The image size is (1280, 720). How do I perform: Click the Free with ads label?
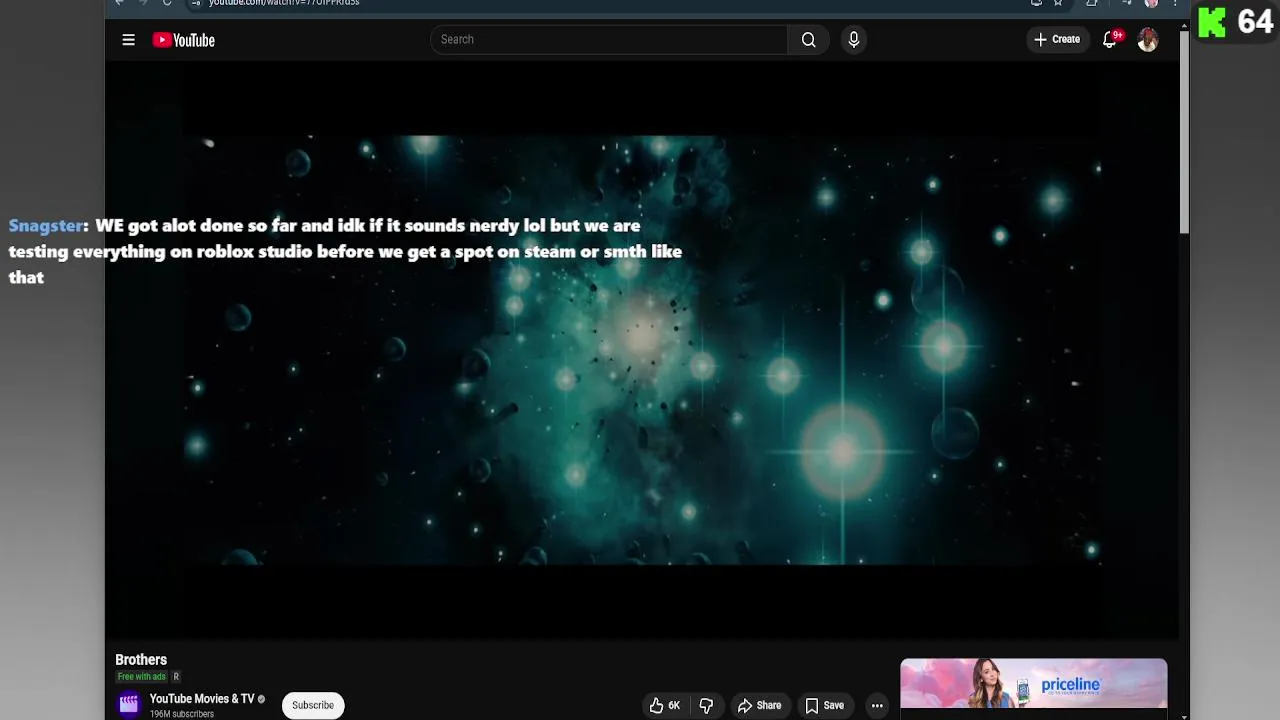141,677
